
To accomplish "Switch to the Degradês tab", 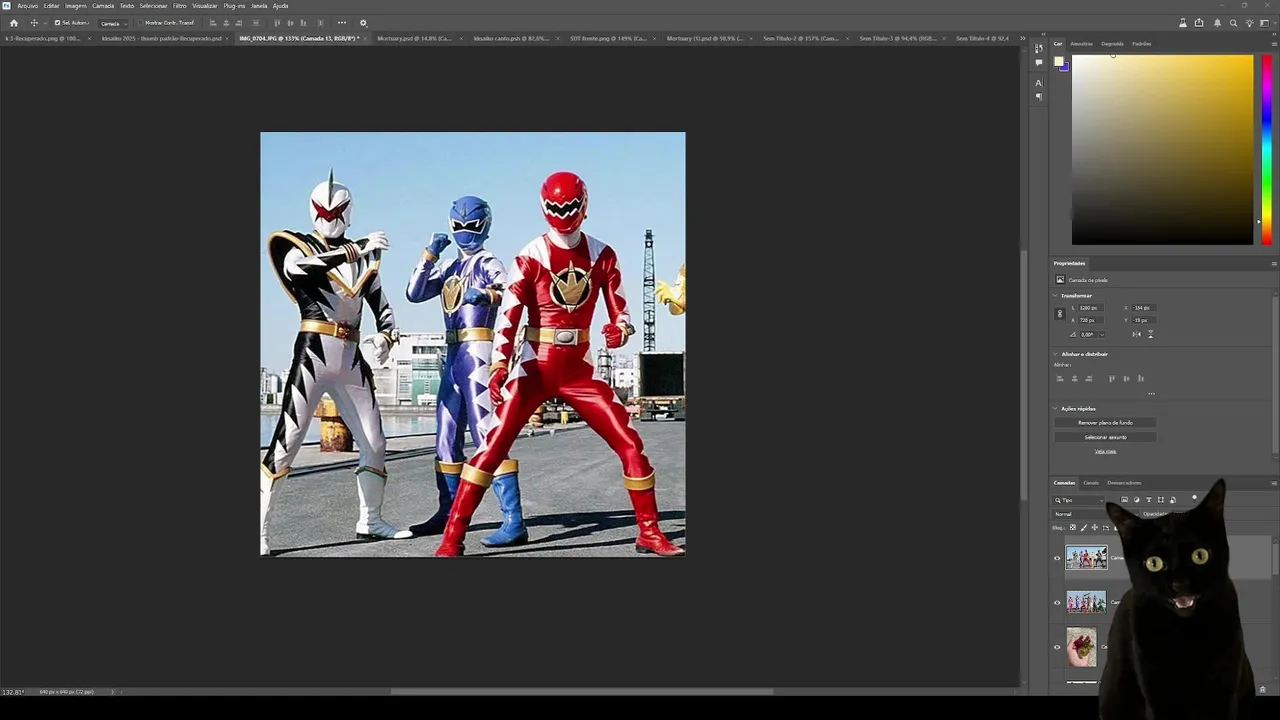I will (1112, 44).
